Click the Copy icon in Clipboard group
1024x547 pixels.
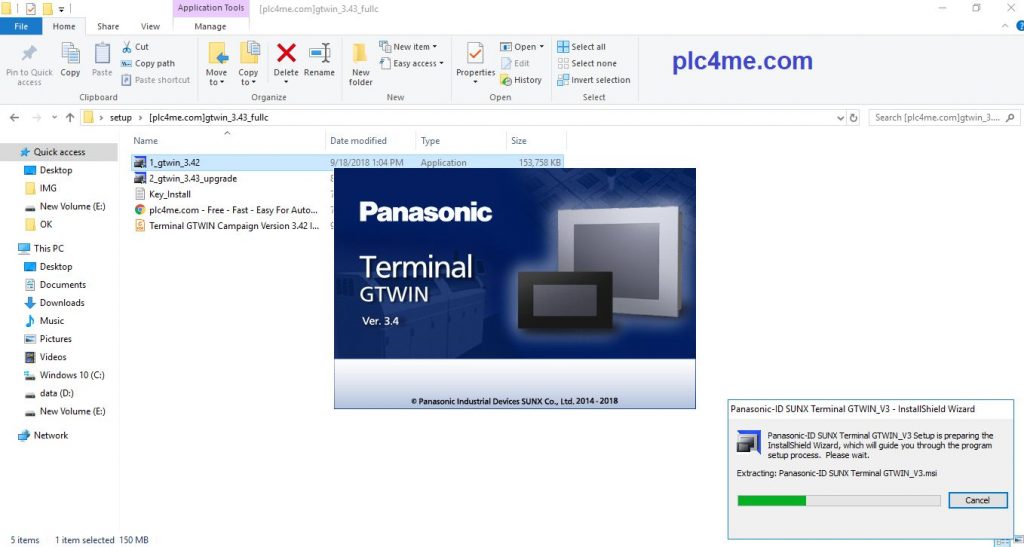coord(70,54)
